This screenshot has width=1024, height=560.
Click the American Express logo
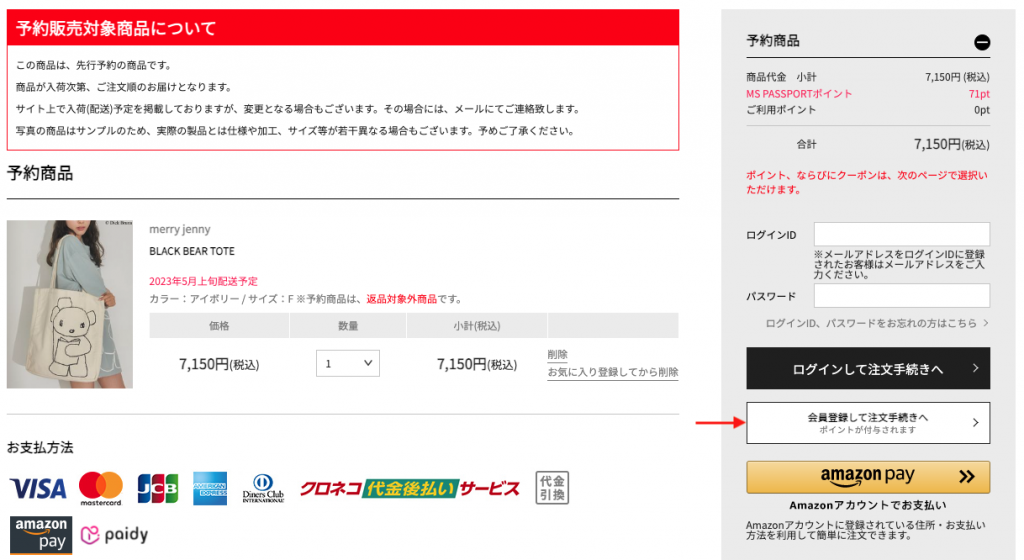click(x=210, y=488)
